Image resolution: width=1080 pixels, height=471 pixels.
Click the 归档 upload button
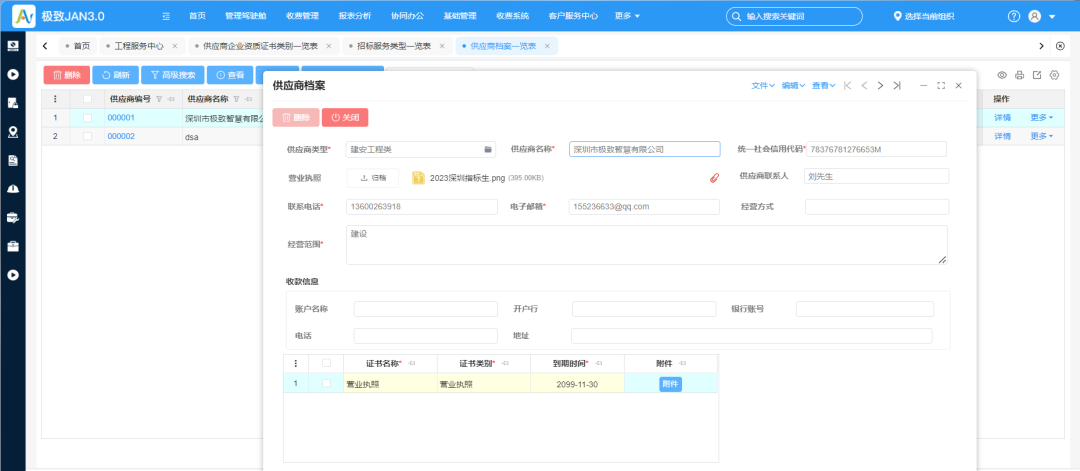373,178
